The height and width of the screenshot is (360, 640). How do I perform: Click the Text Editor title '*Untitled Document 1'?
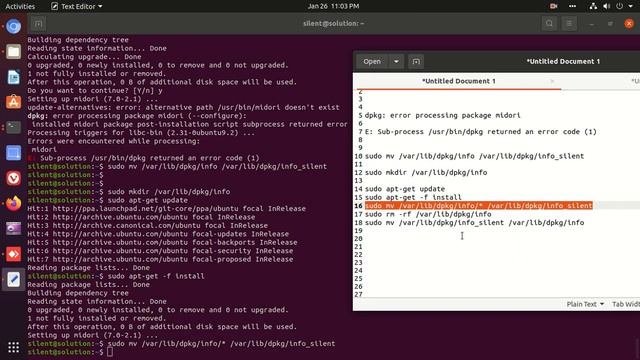click(x=563, y=62)
